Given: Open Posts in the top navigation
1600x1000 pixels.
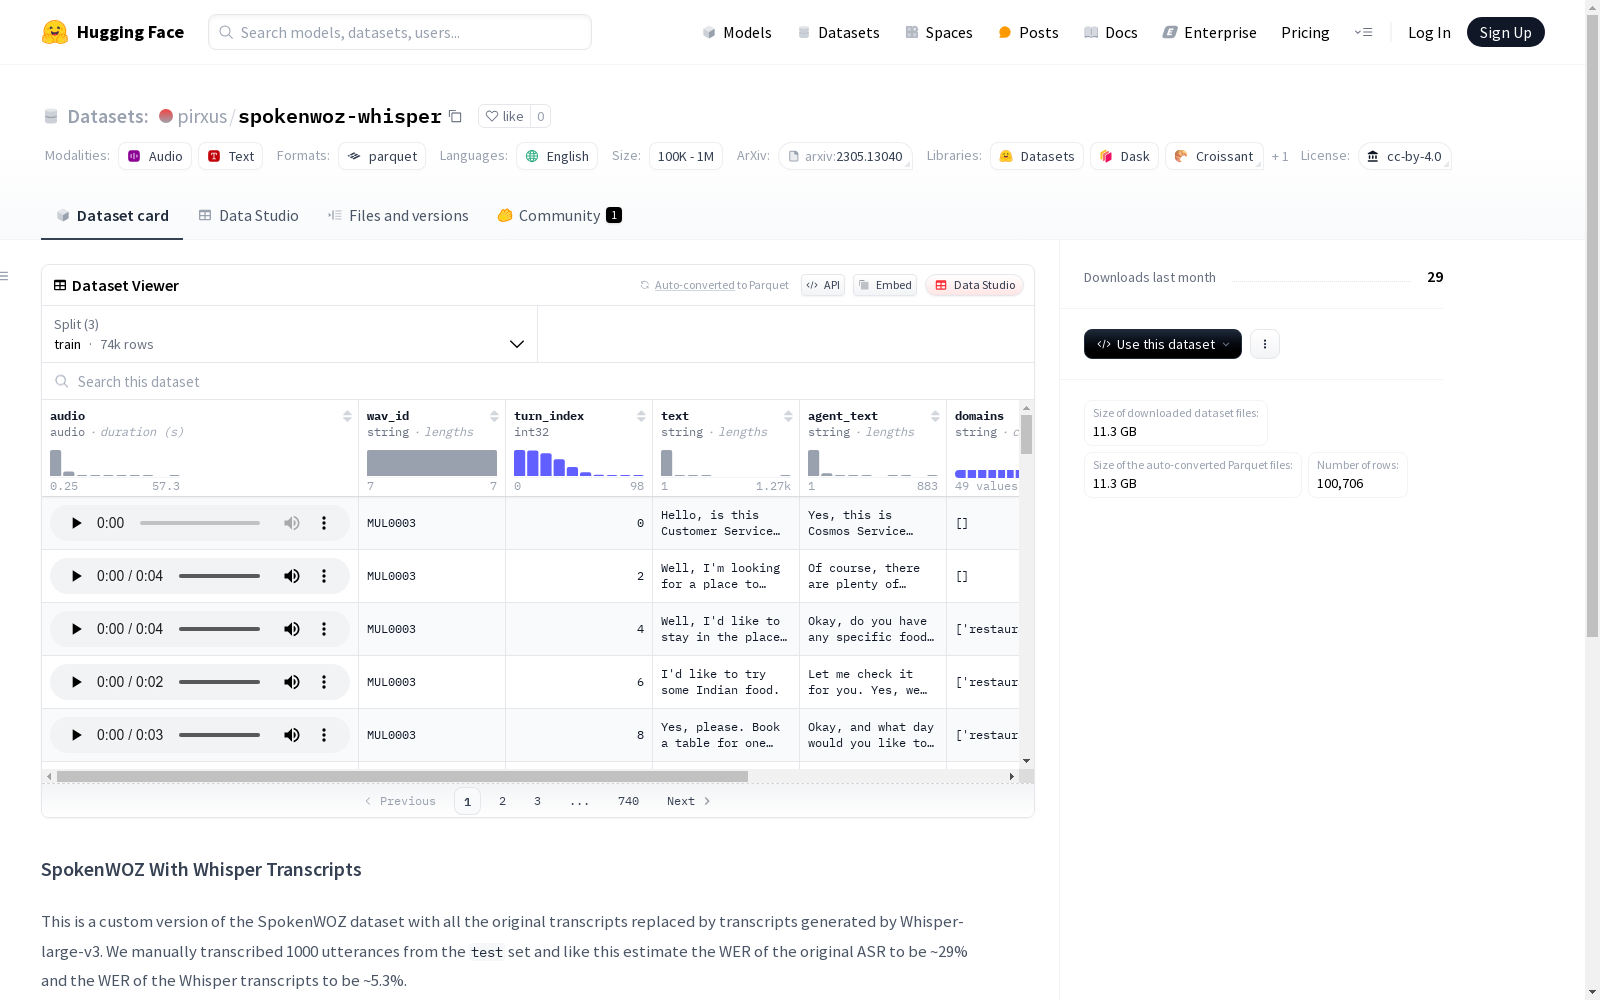Looking at the screenshot, I should pyautogui.click(x=1028, y=32).
